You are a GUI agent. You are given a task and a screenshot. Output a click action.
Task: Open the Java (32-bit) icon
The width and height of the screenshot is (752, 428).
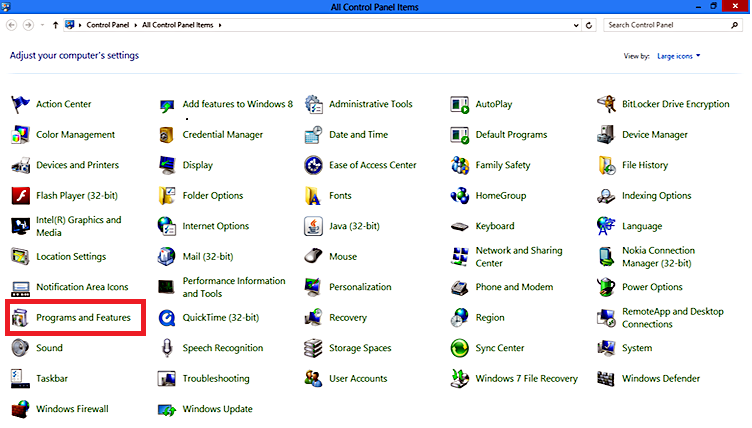click(313, 226)
